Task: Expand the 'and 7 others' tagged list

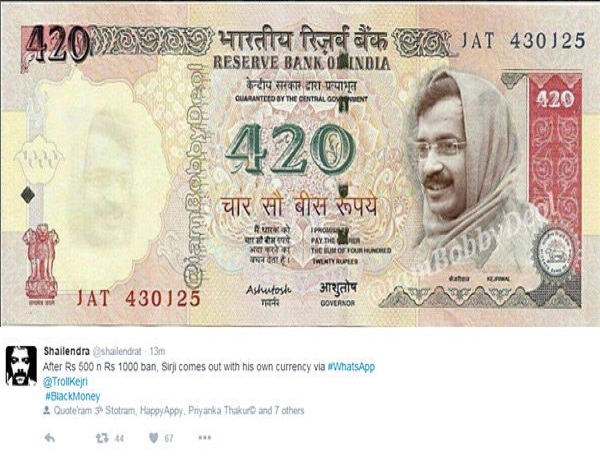Action: [x=281, y=411]
